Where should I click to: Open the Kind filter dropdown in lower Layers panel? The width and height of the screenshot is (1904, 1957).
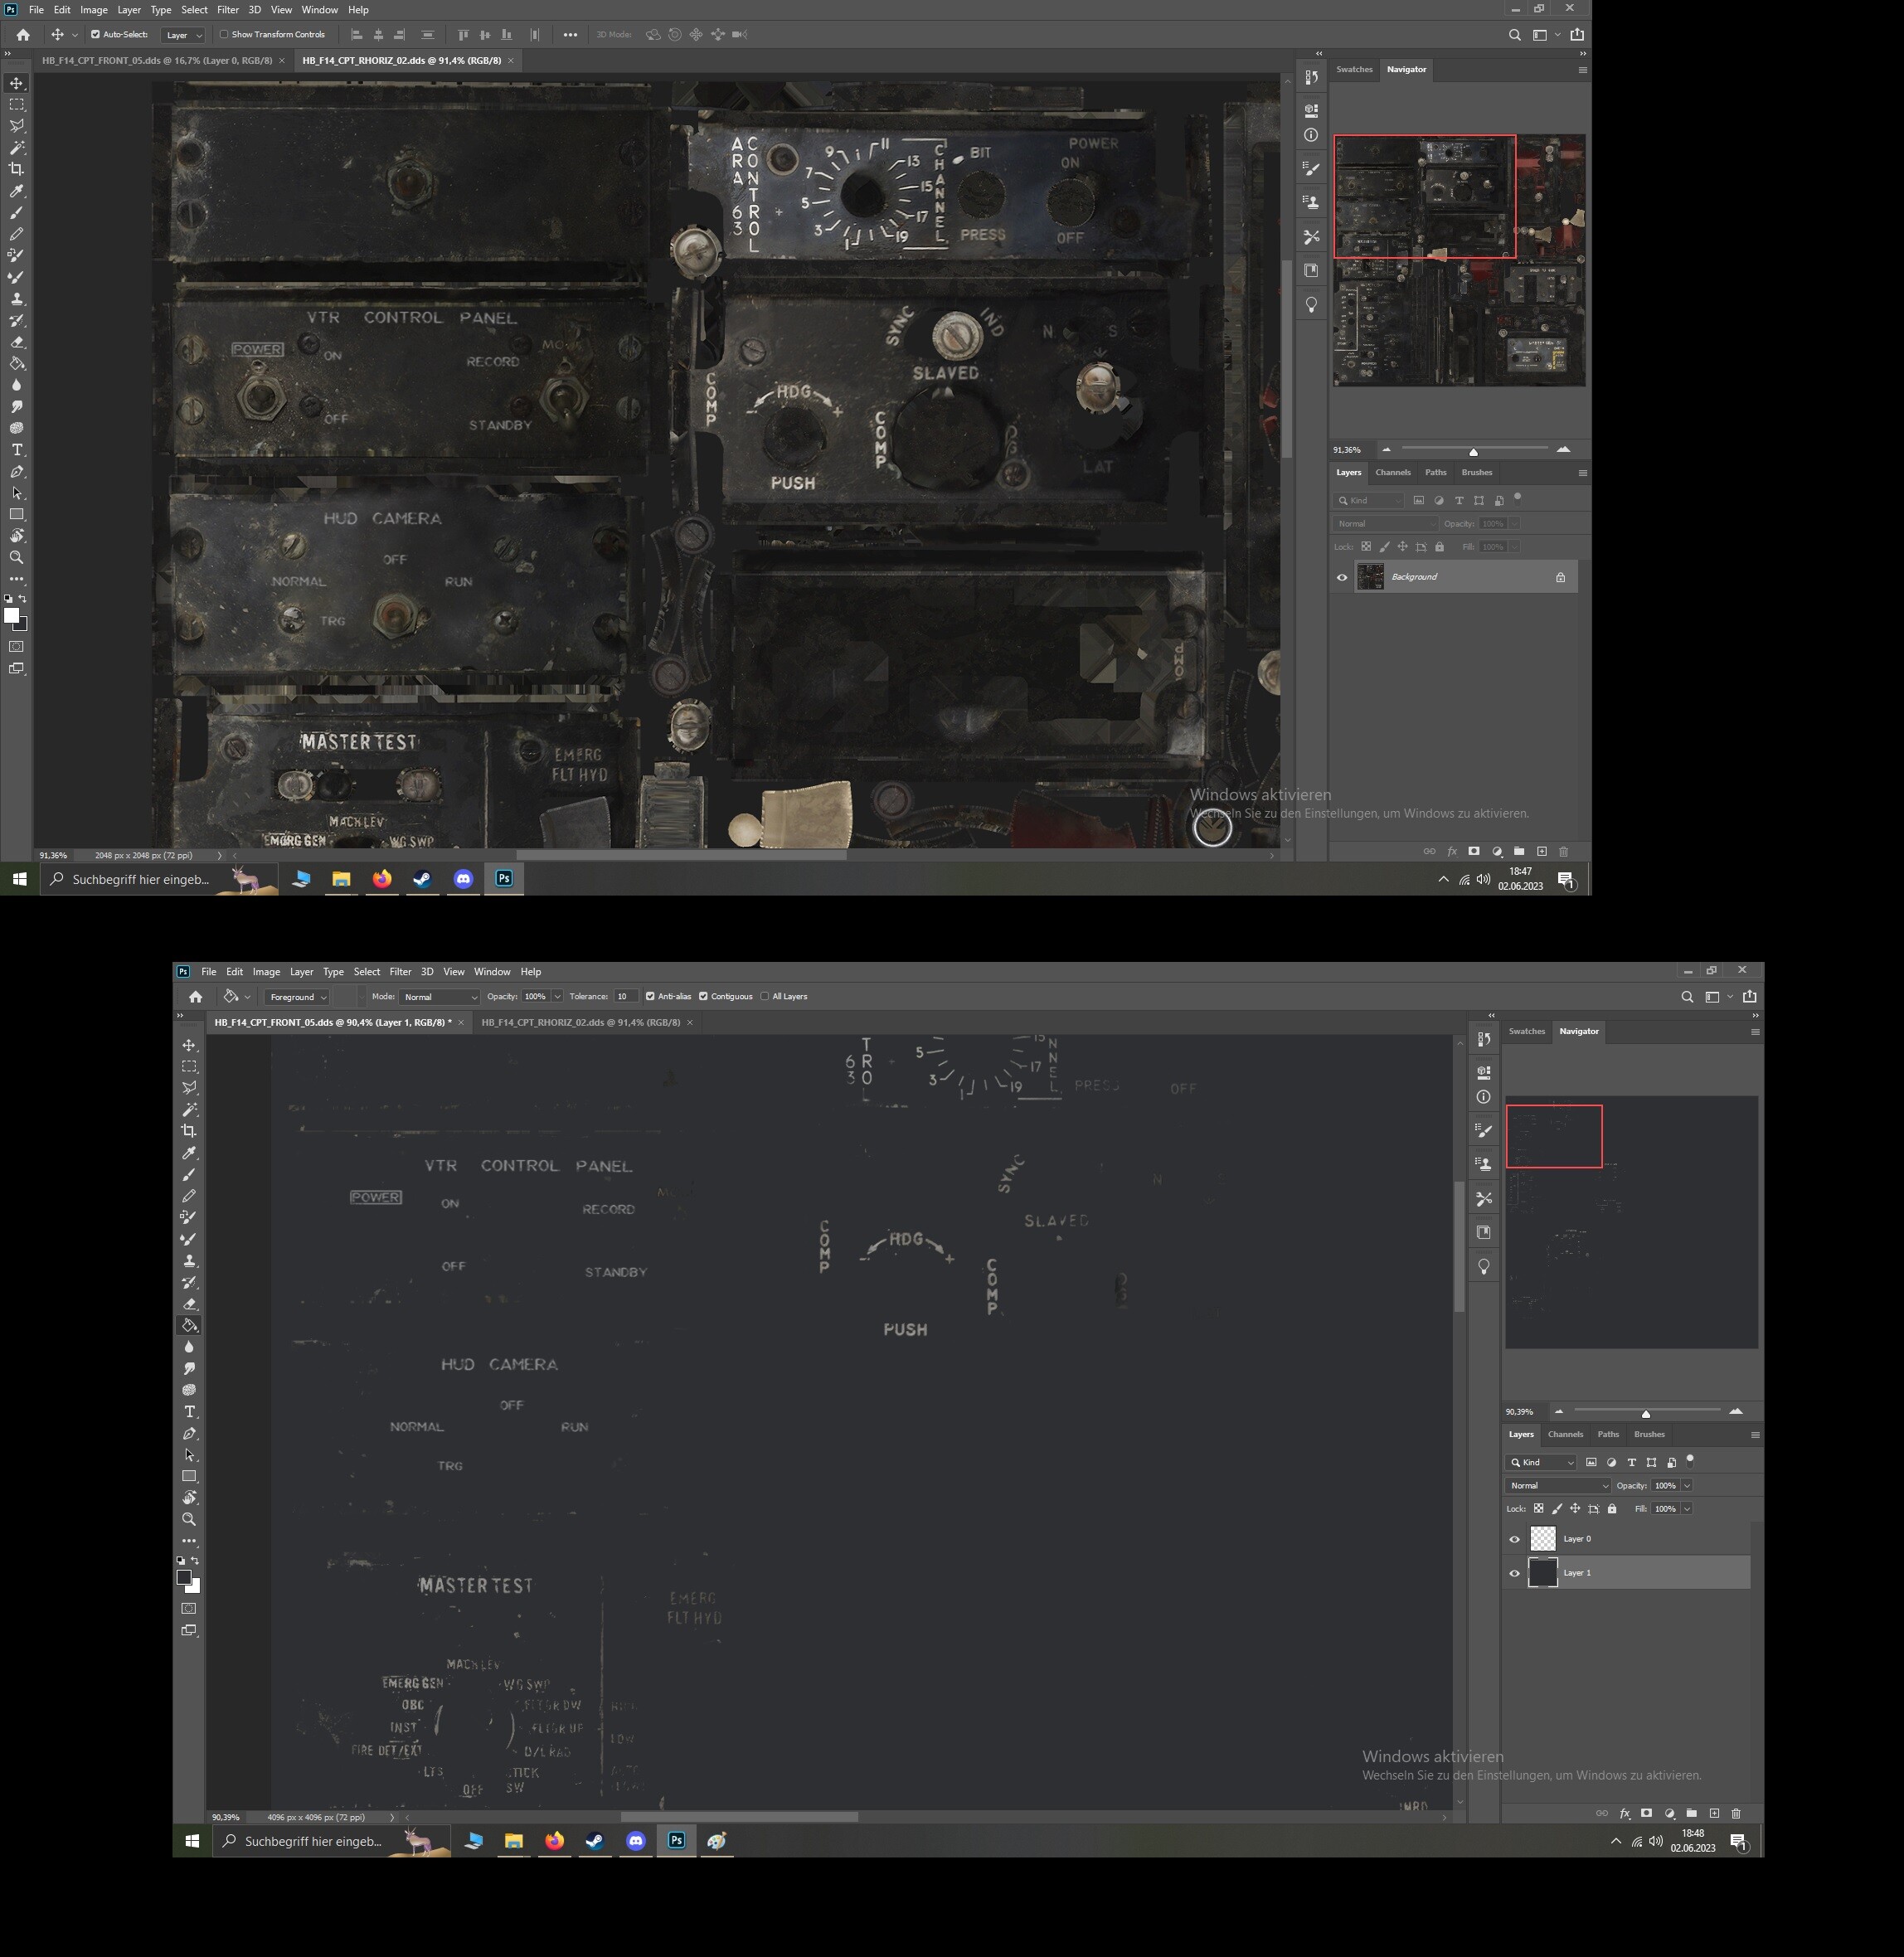[x=1542, y=1462]
